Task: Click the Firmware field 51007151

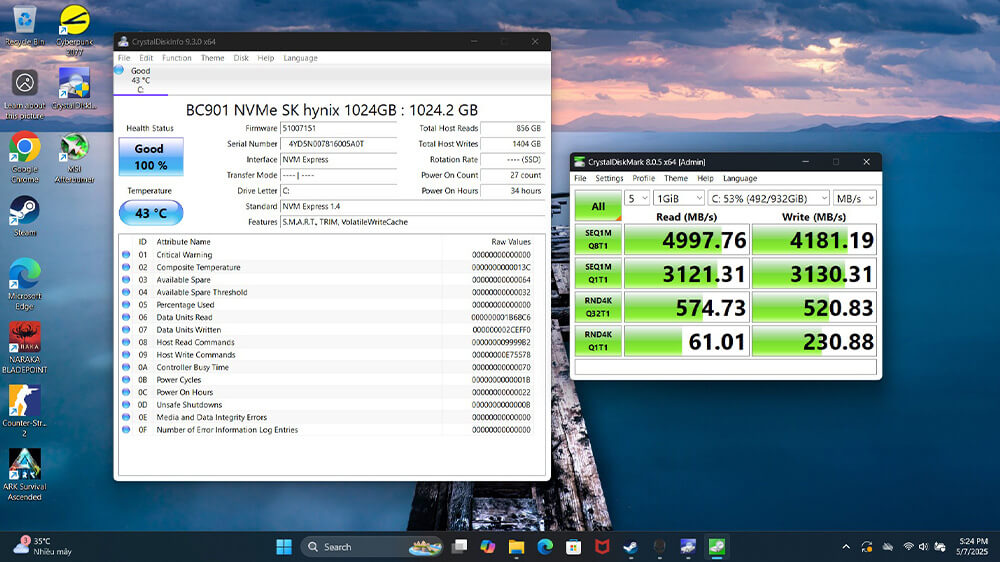Action: (339, 128)
